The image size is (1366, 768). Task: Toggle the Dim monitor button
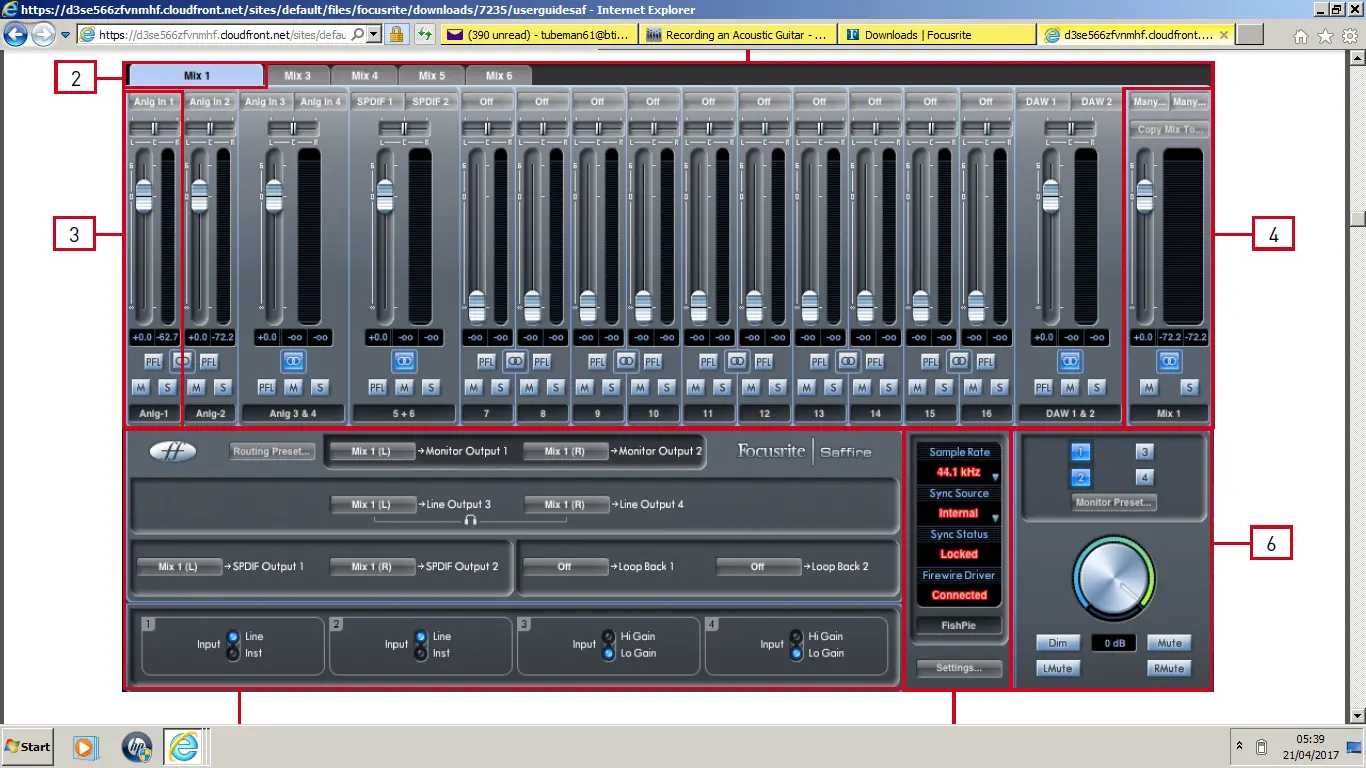click(x=1057, y=643)
